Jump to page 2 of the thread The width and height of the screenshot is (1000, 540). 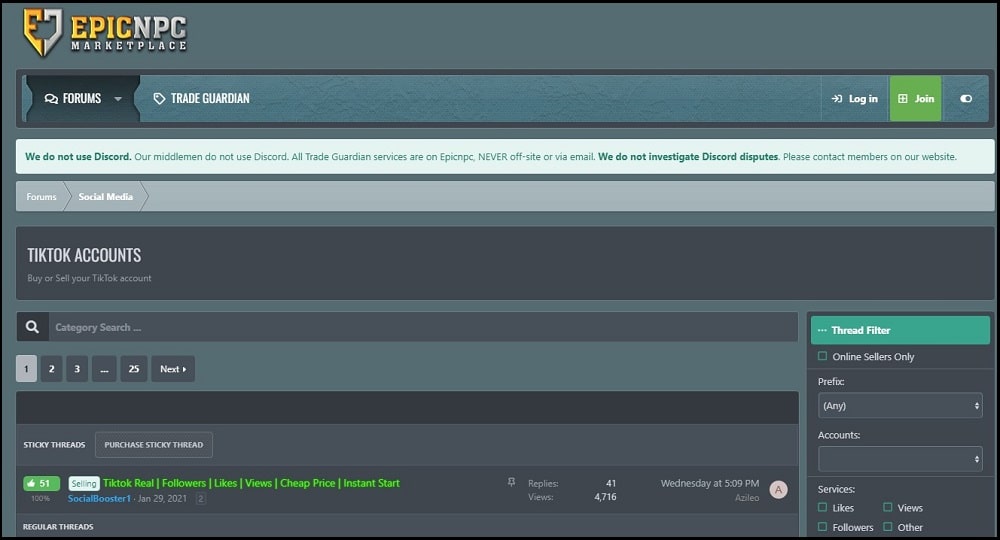point(200,499)
